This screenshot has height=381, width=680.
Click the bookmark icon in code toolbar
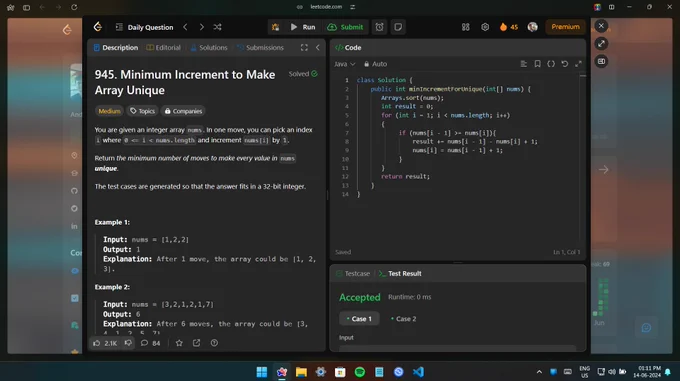coord(537,64)
